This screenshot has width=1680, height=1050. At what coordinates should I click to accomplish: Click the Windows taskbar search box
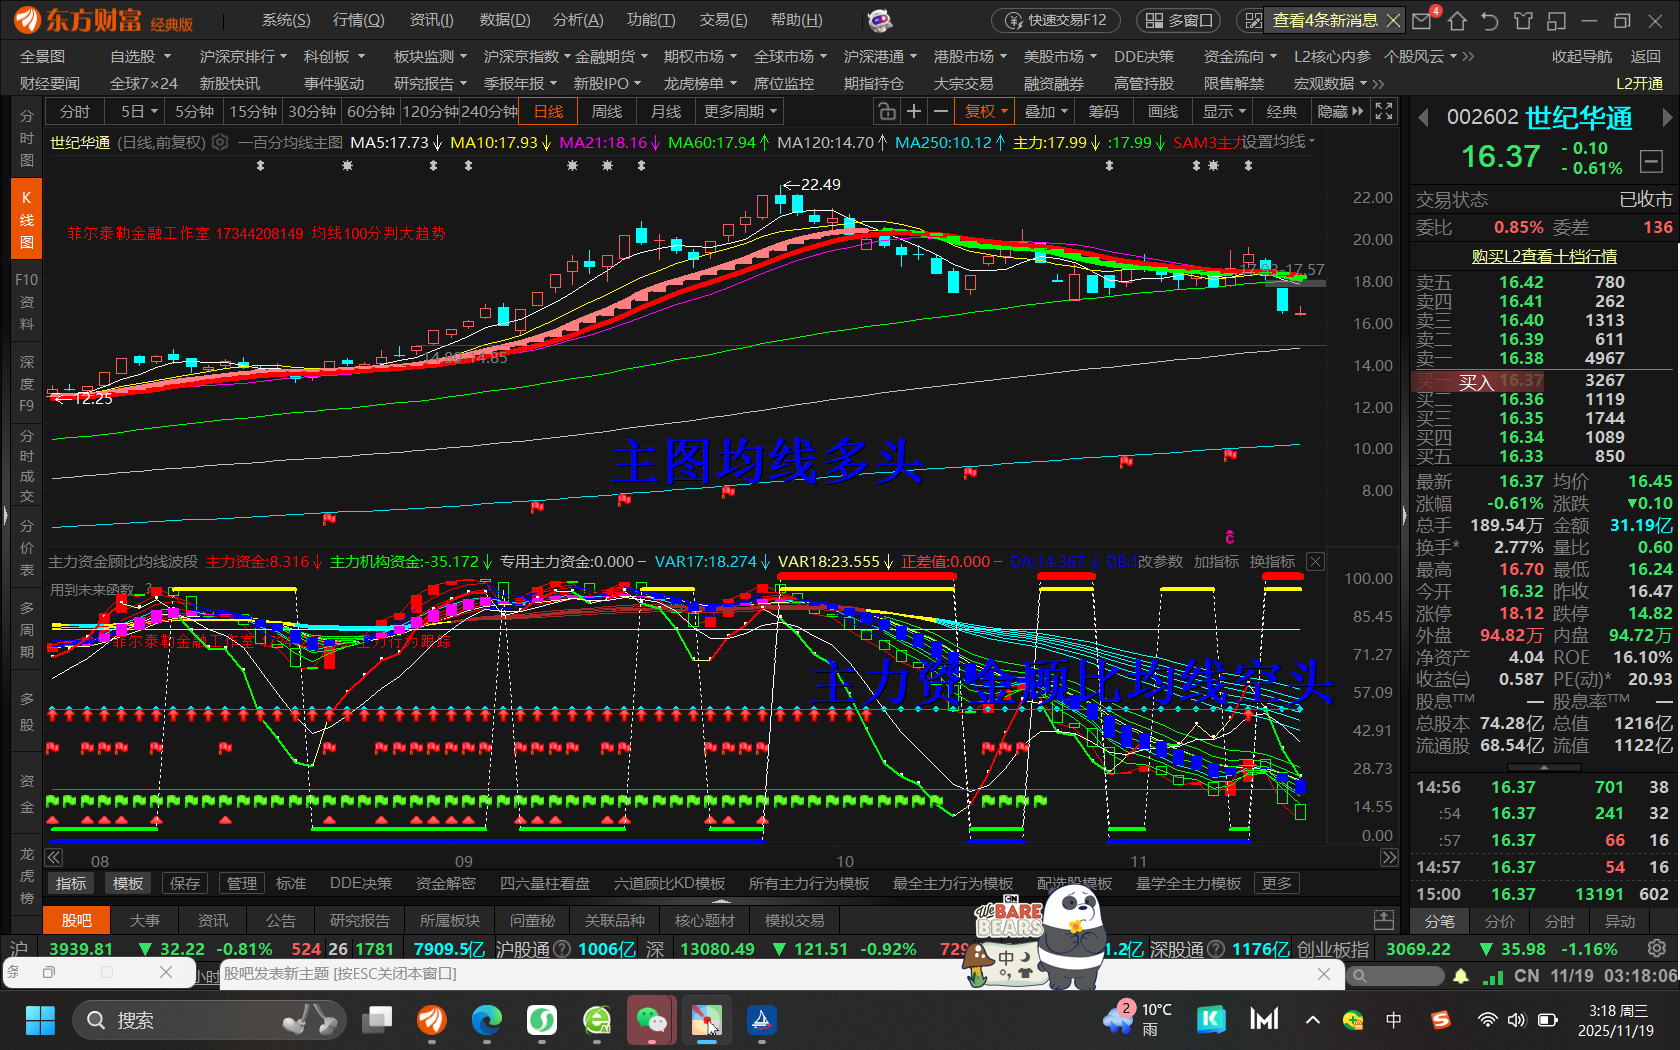coord(210,1020)
